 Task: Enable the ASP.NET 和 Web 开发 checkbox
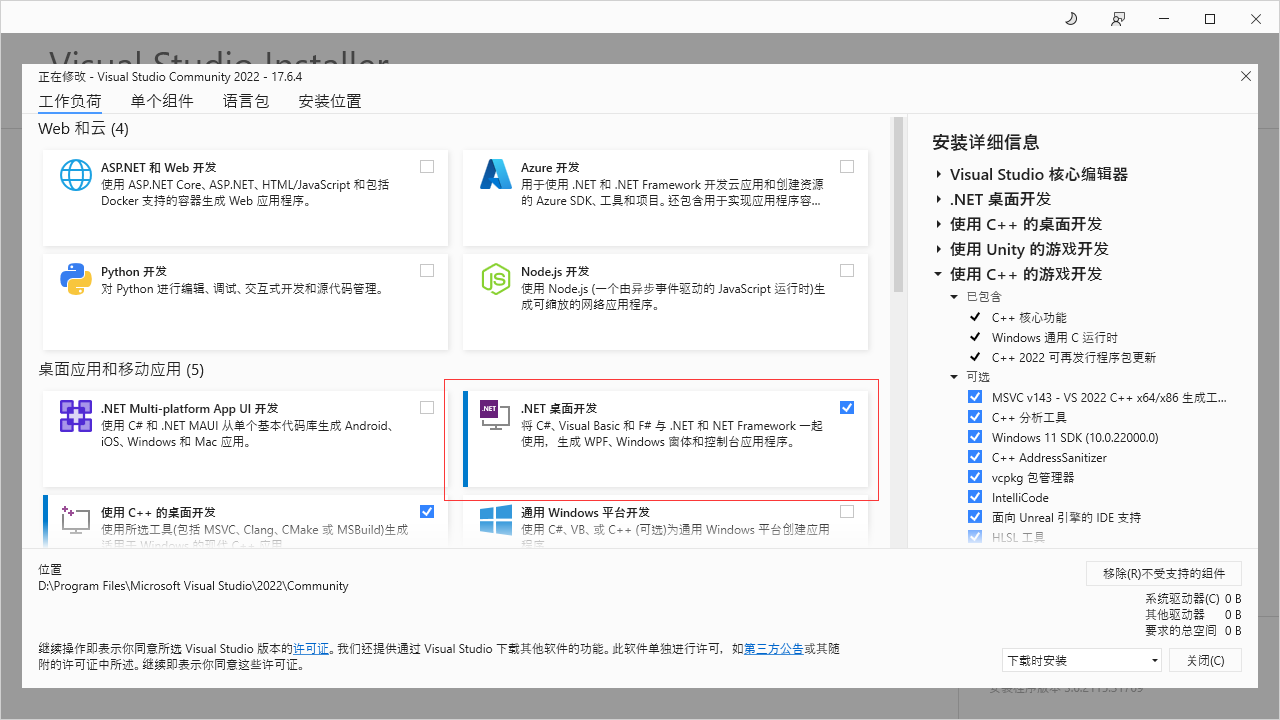(x=427, y=167)
